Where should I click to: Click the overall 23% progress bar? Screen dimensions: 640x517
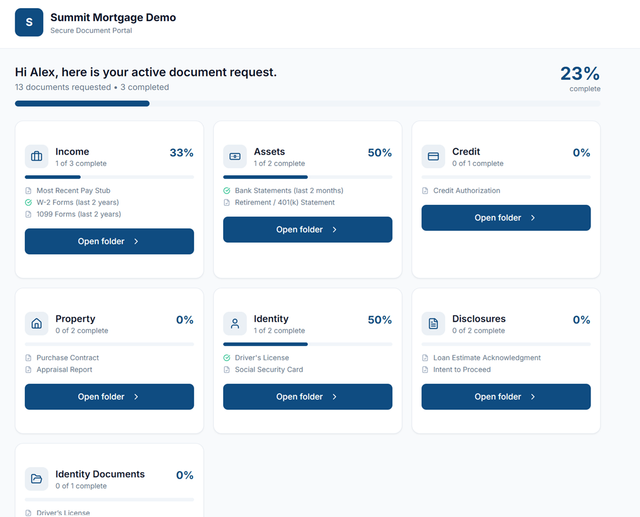tap(308, 104)
